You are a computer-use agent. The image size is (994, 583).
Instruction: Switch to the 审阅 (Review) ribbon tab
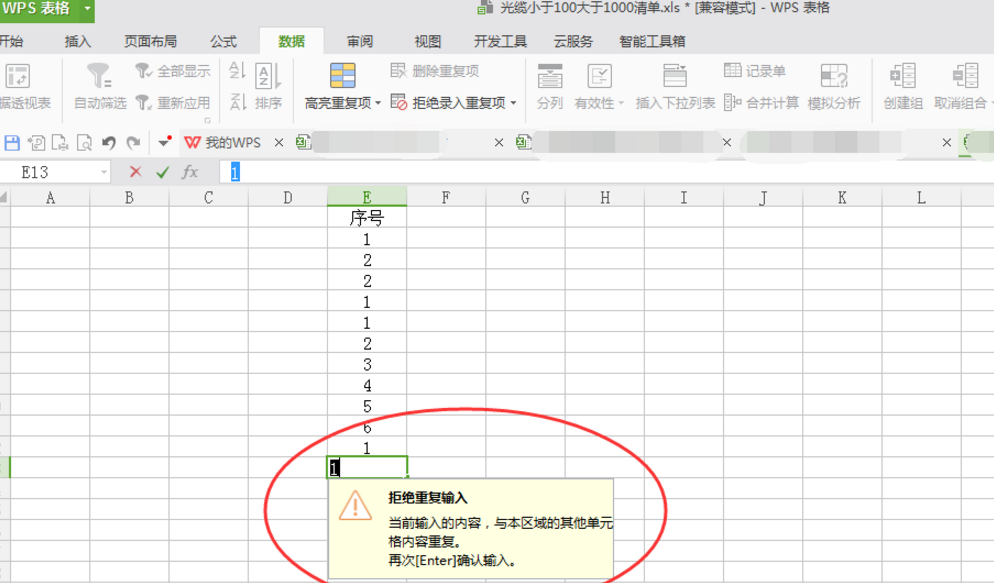(x=358, y=41)
